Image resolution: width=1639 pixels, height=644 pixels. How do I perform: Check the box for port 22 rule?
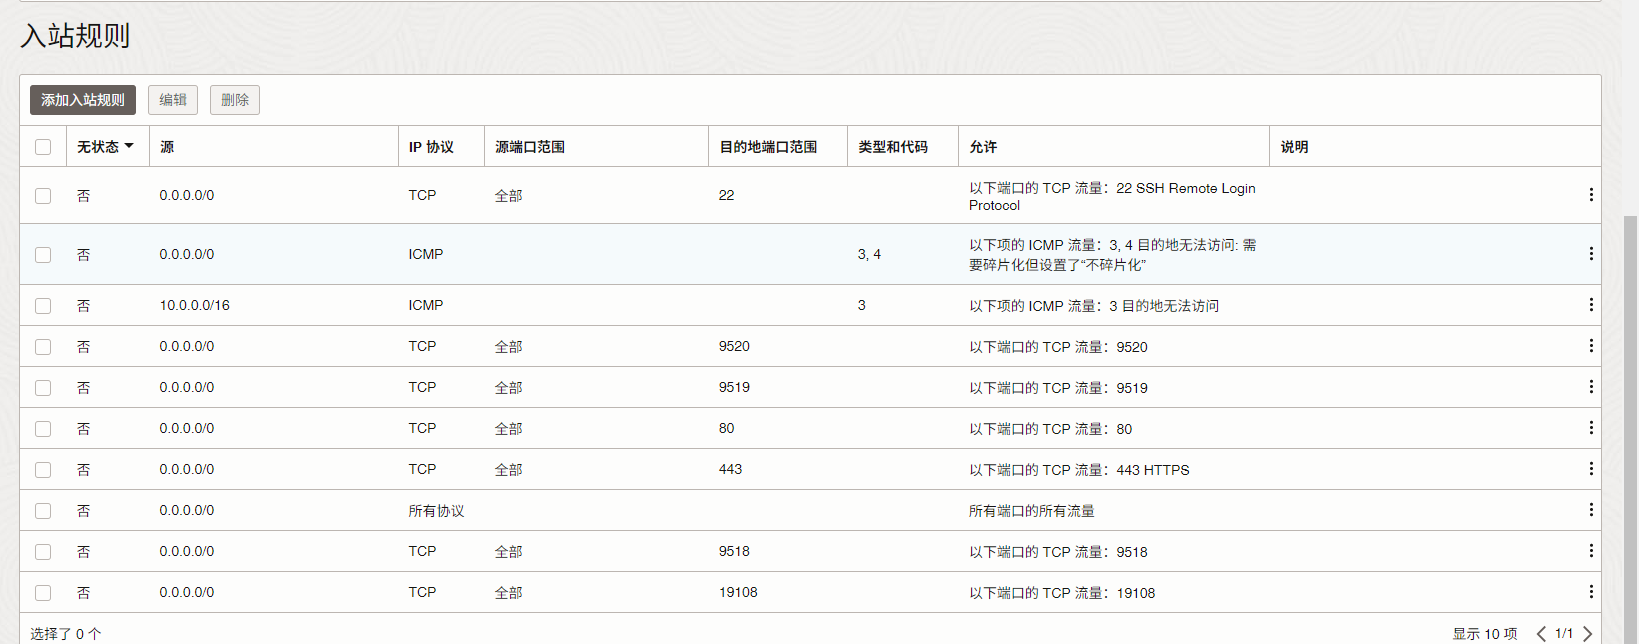click(43, 196)
